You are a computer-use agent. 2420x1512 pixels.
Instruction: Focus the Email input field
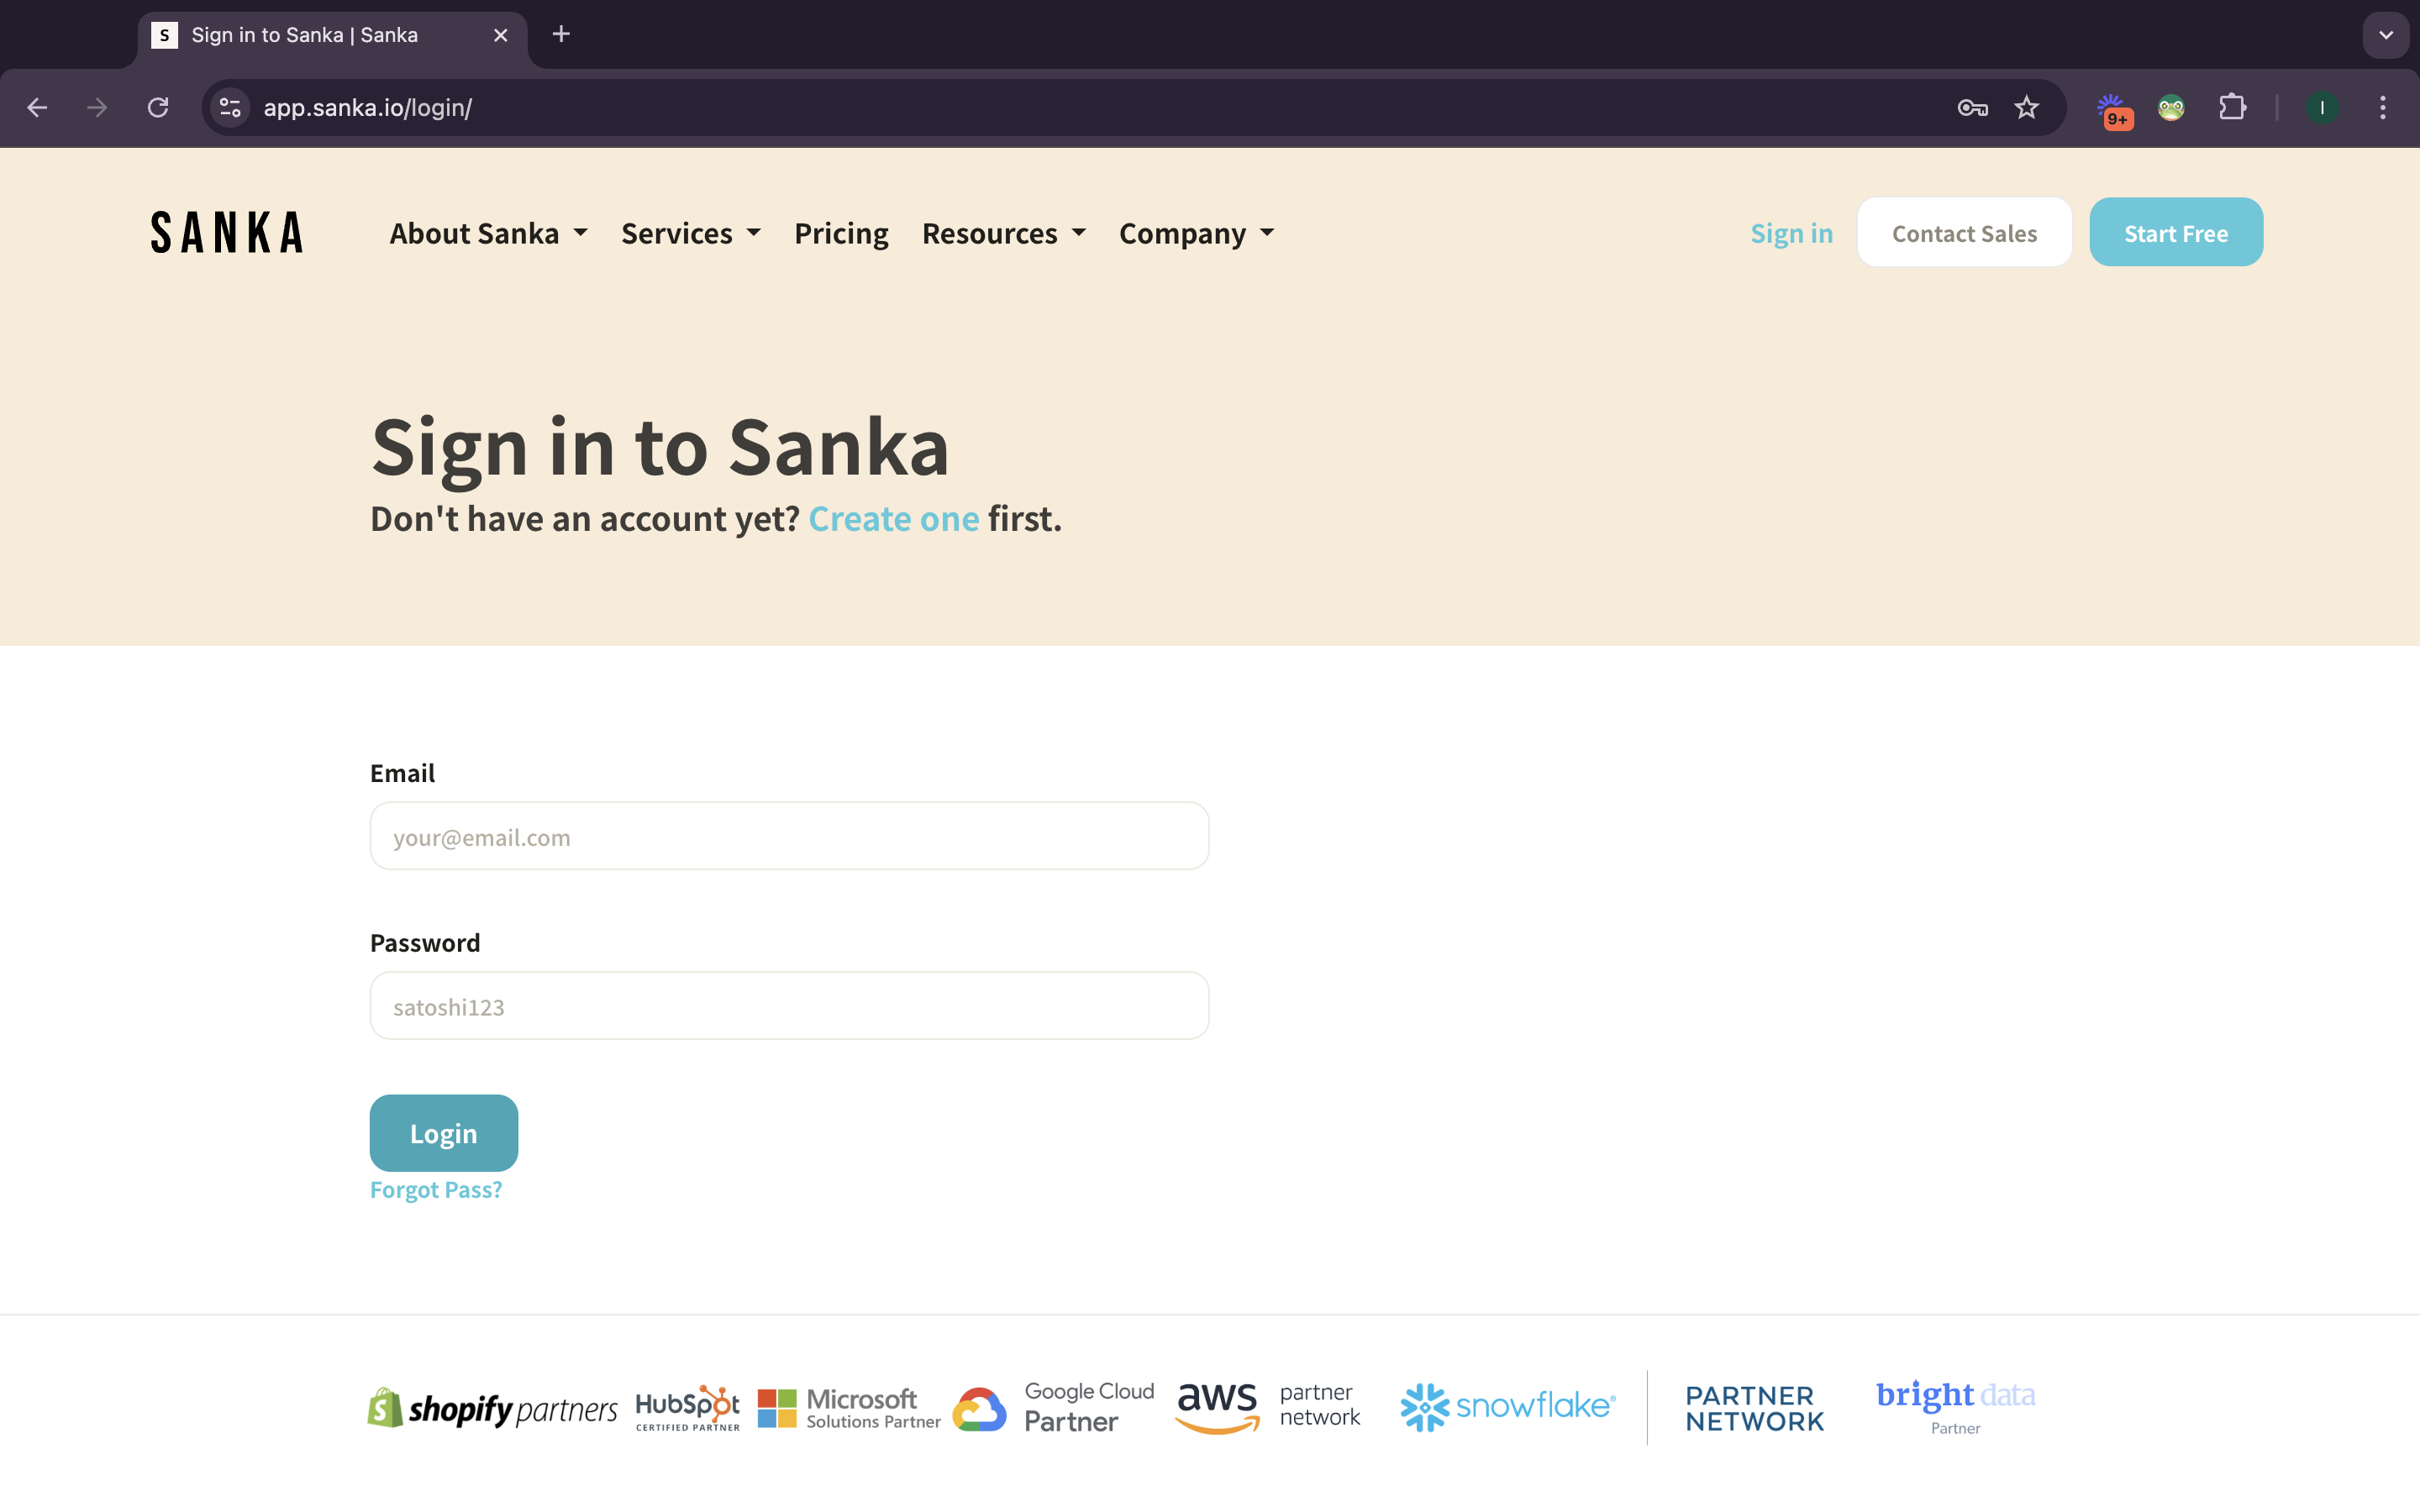pyautogui.click(x=789, y=836)
